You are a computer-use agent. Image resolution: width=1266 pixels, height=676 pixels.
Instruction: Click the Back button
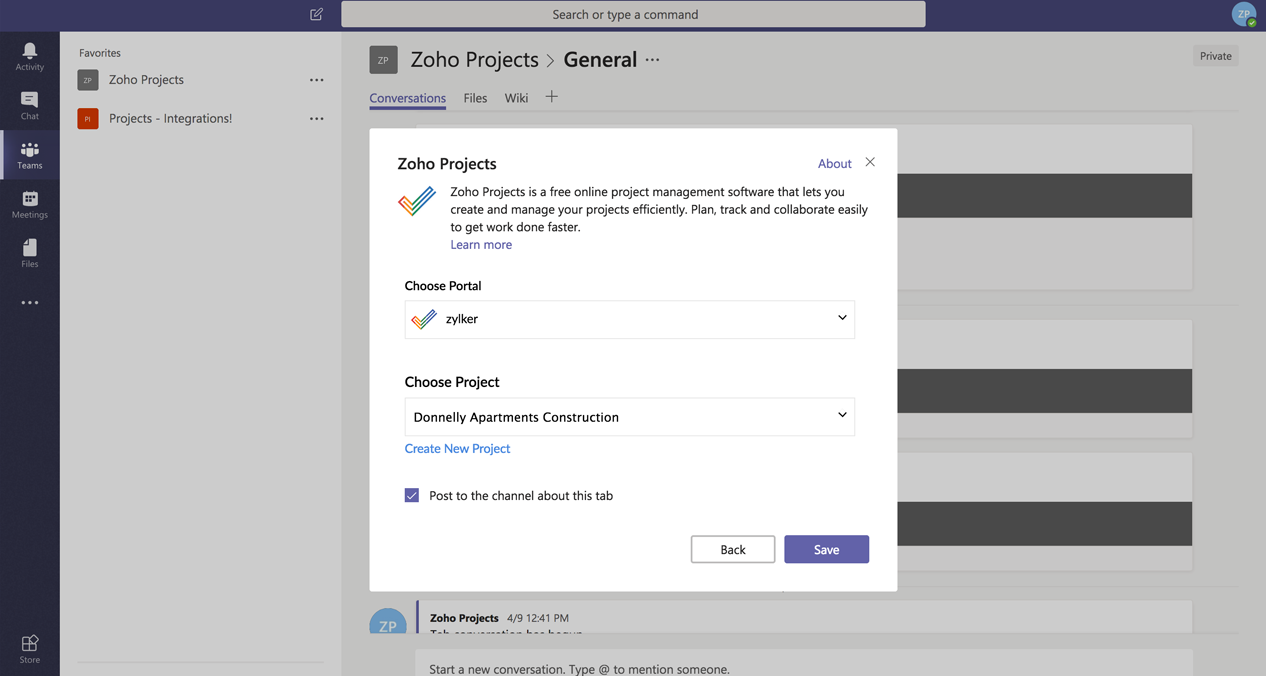click(733, 549)
